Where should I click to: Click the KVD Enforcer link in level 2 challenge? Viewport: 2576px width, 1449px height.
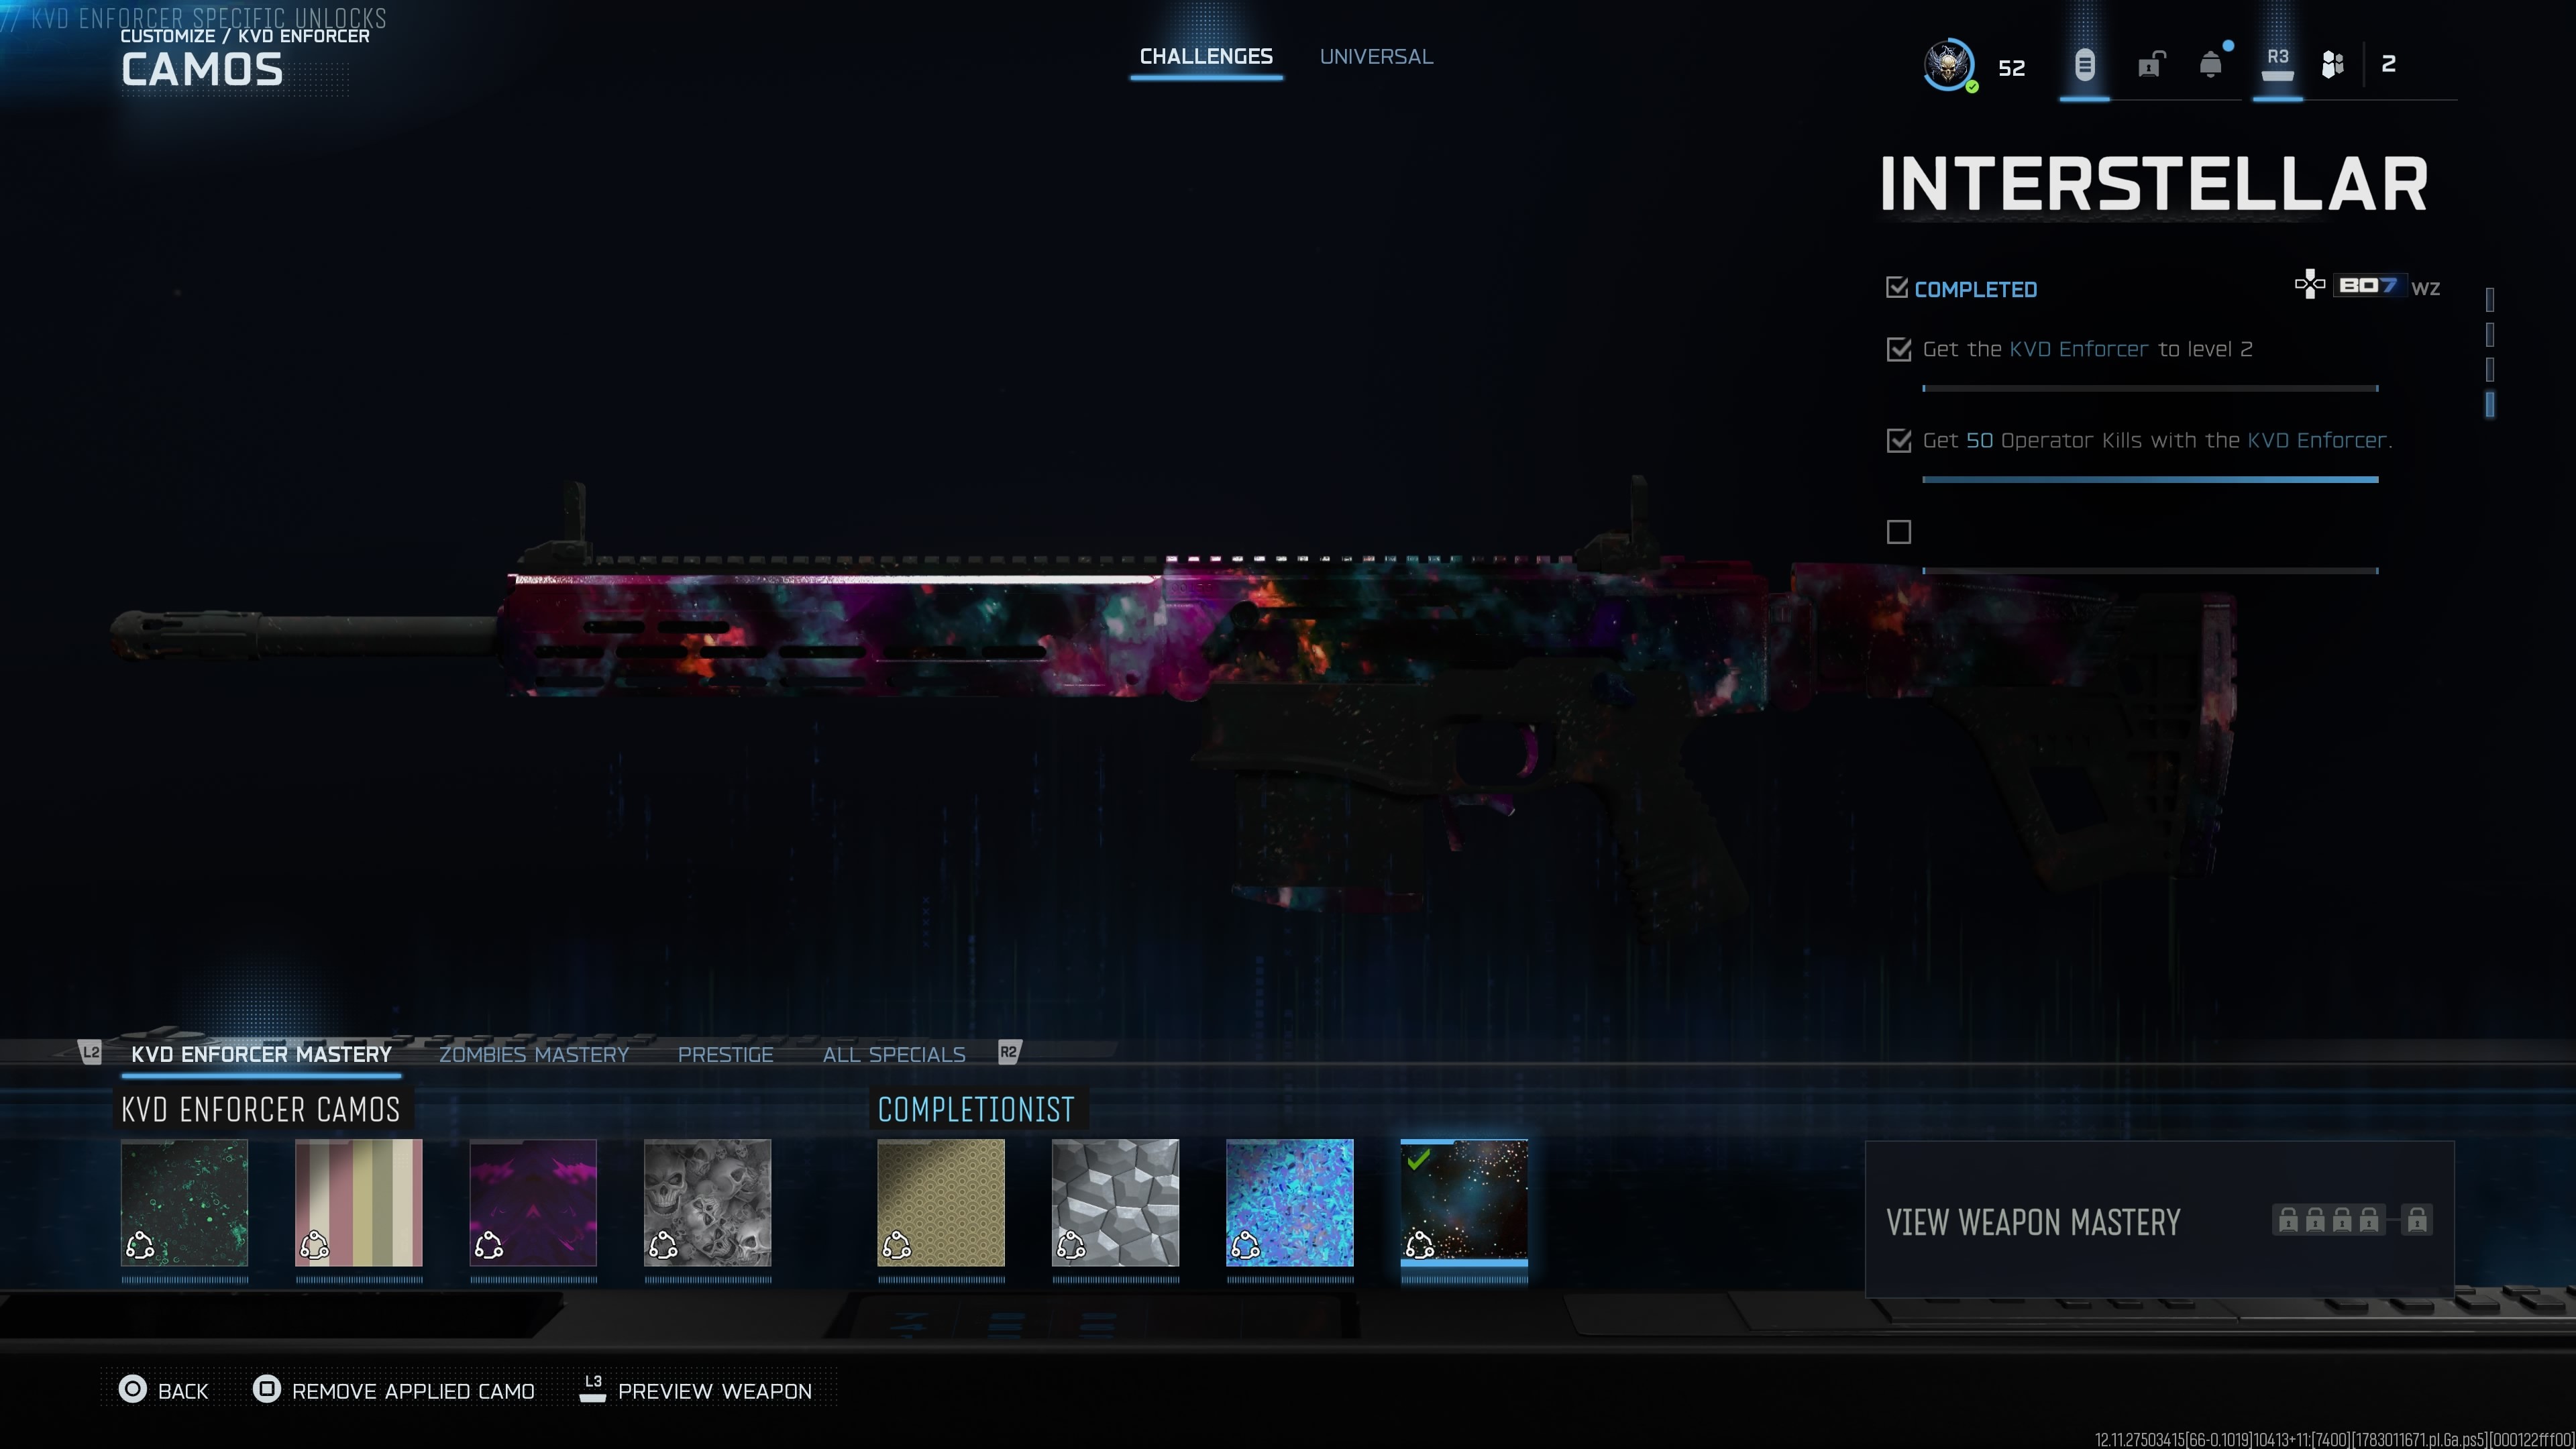[x=2079, y=349]
